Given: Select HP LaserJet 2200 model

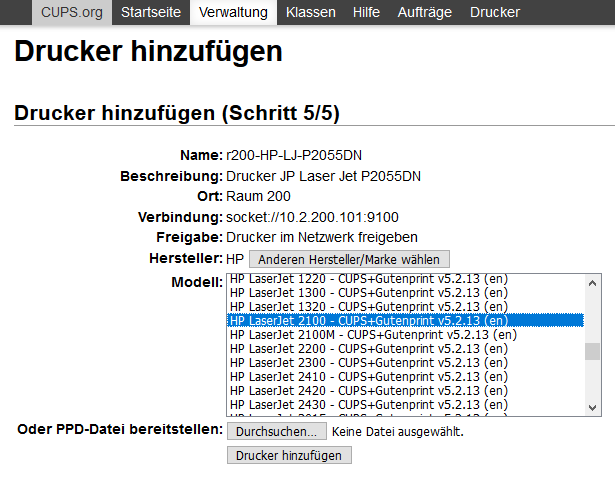Looking at the screenshot, I should pyautogui.click(x=406, y=348).
